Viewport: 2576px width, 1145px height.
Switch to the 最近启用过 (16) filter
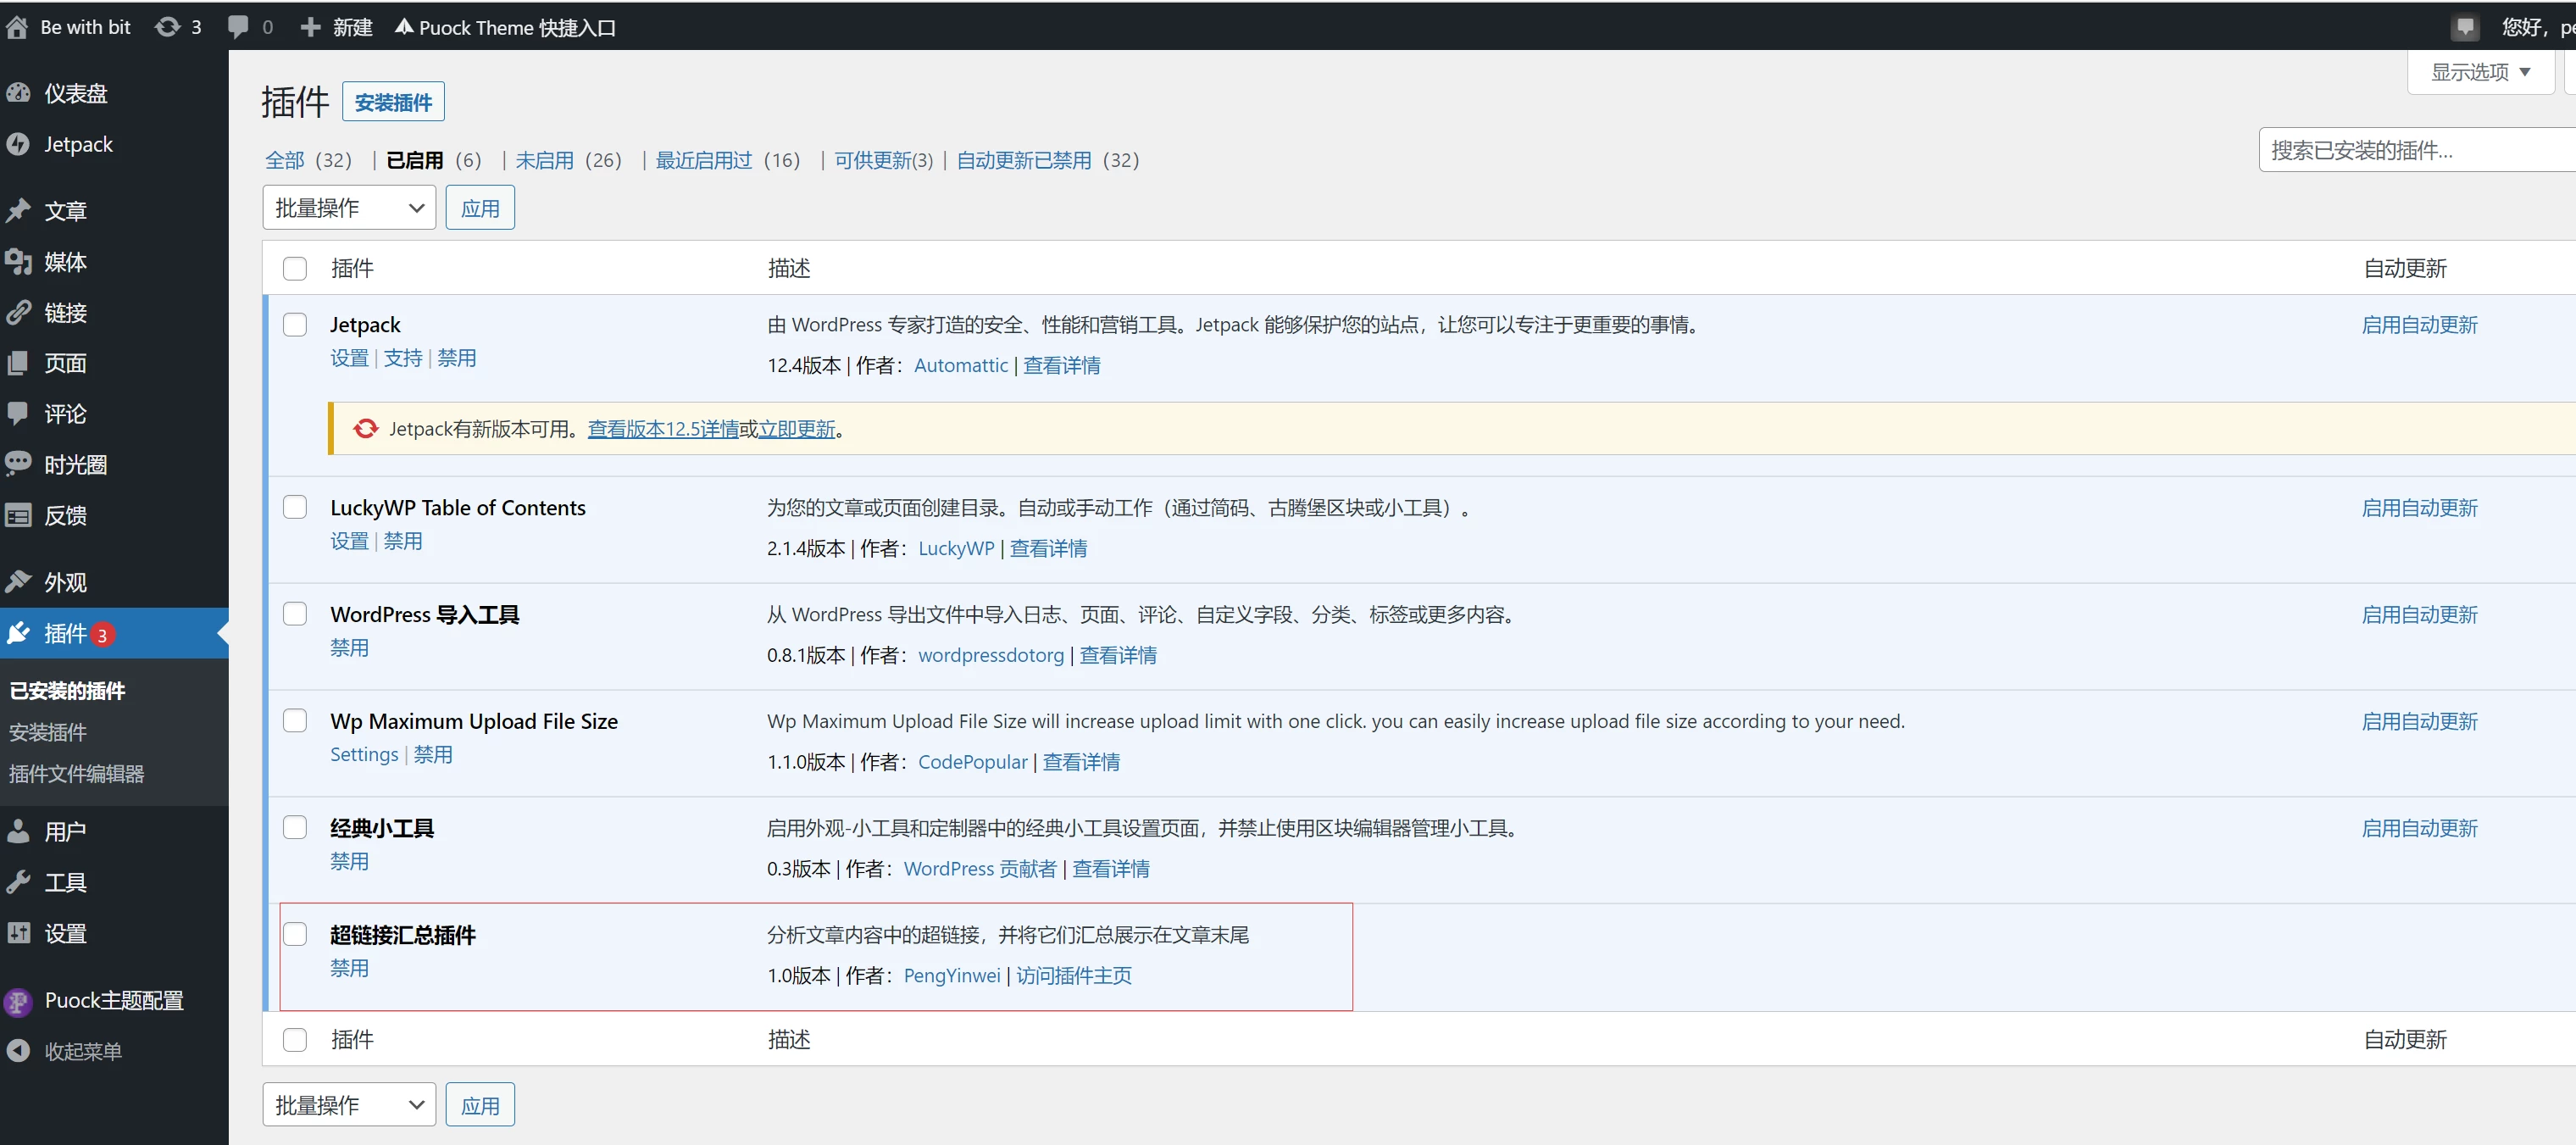click(727, 160)
